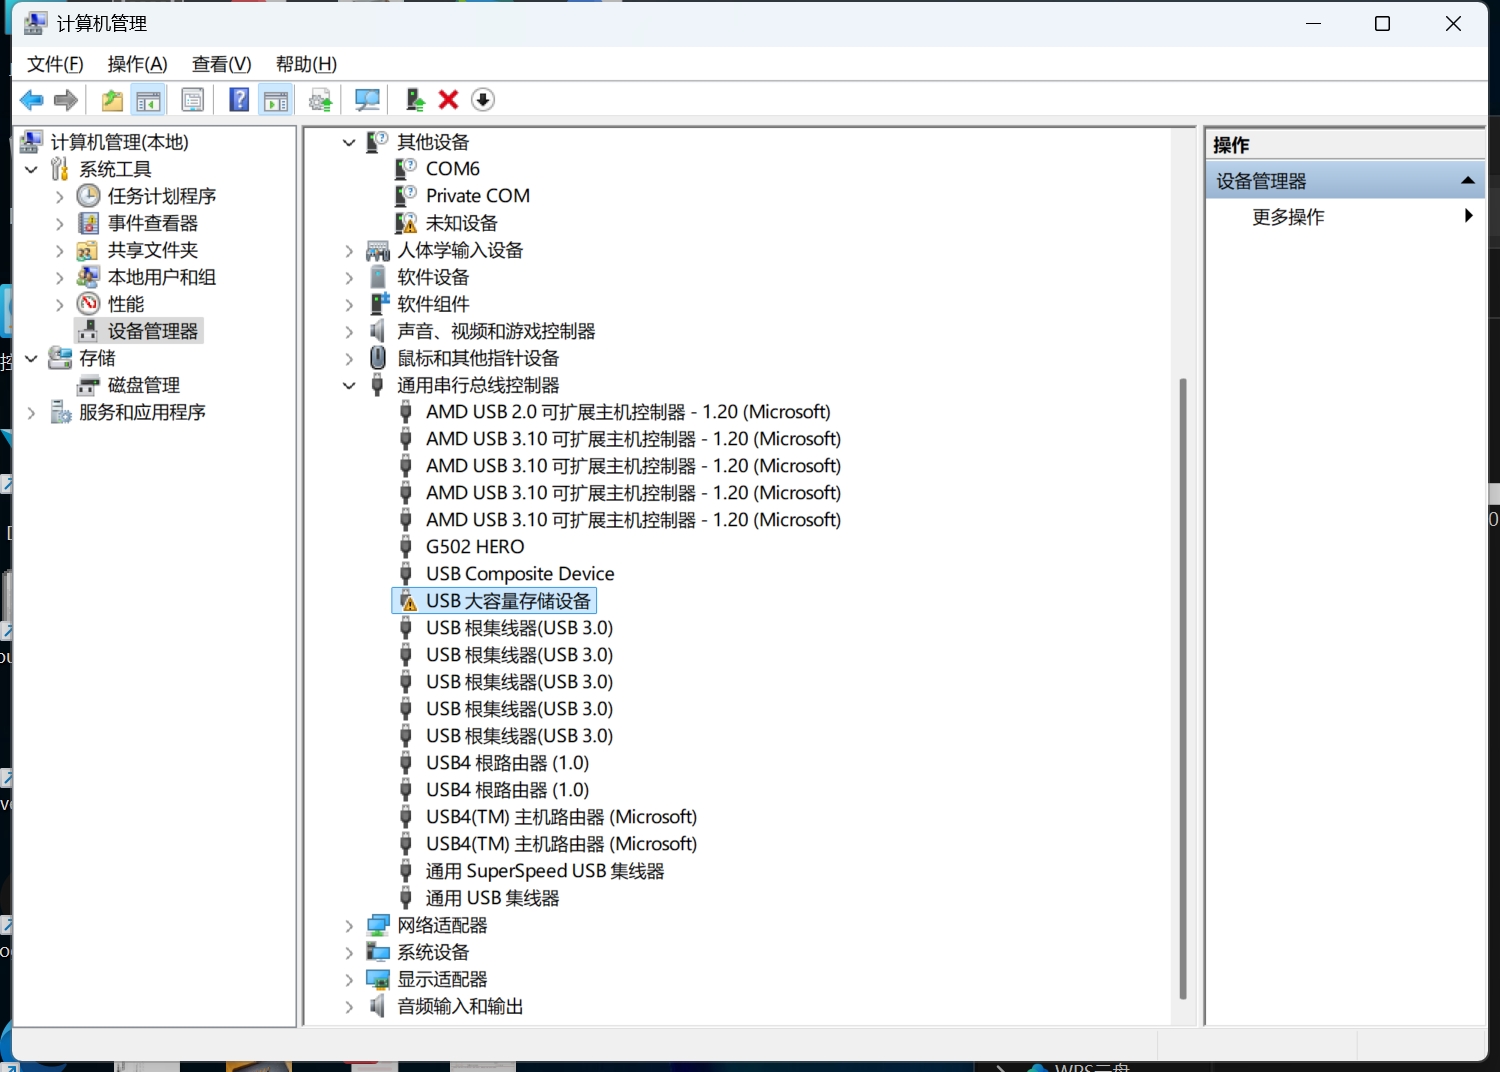Image resolution: width=1500 pixels, height=1072 pixels.
Task: Click the 设备管理器 action pane header
Action: [x=1344, y=181]
